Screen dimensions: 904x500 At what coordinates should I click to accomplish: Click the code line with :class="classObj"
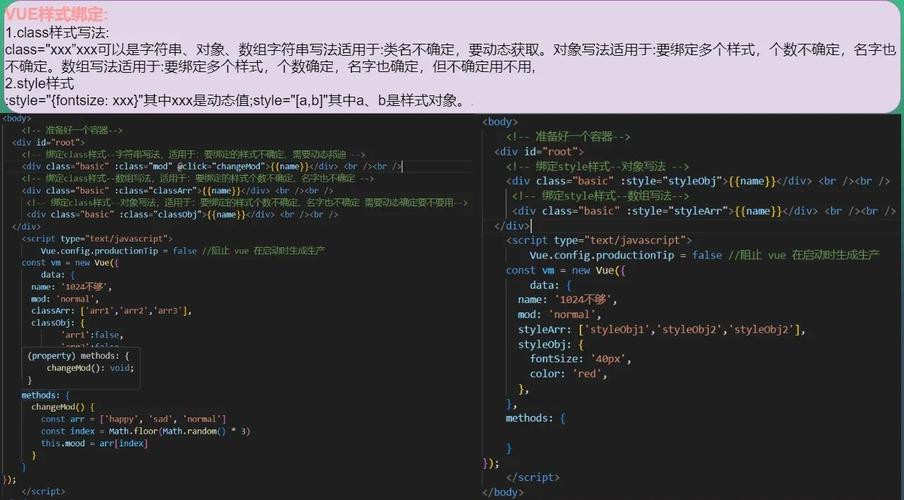[182, 215]
